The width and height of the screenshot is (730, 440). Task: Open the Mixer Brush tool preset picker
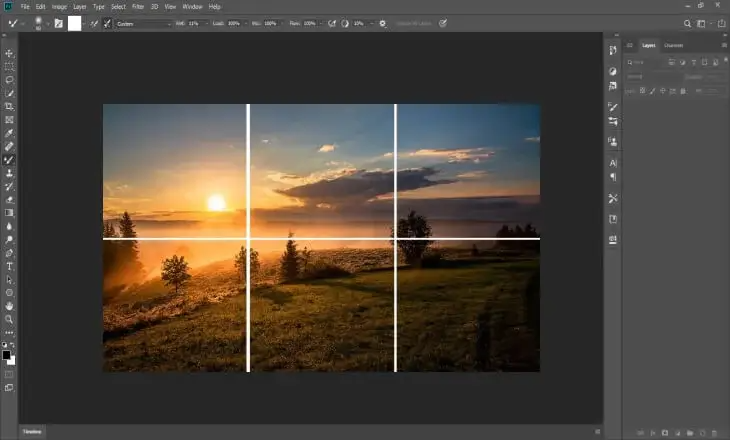pyautogui.click(x=14, y=23)
